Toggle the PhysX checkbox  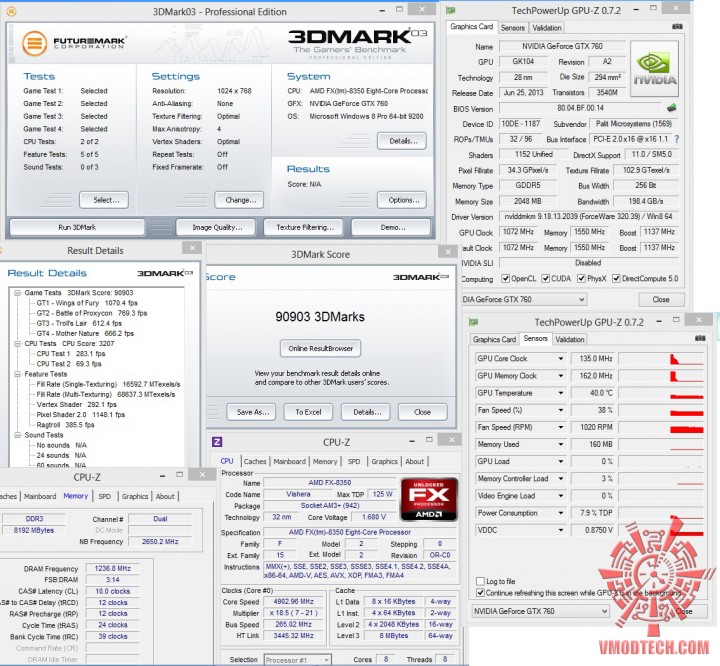[x=581, y=278]
